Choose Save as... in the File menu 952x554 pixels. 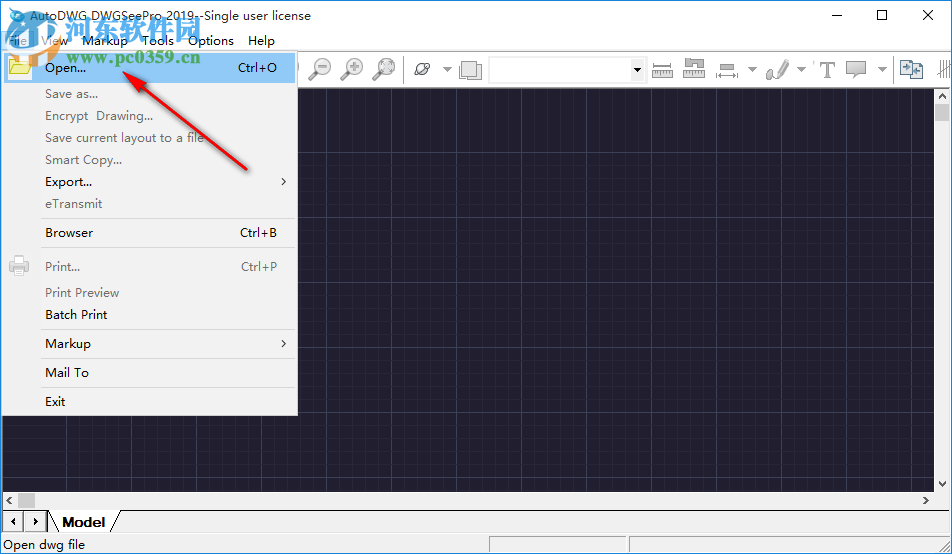tap(149, 94)
